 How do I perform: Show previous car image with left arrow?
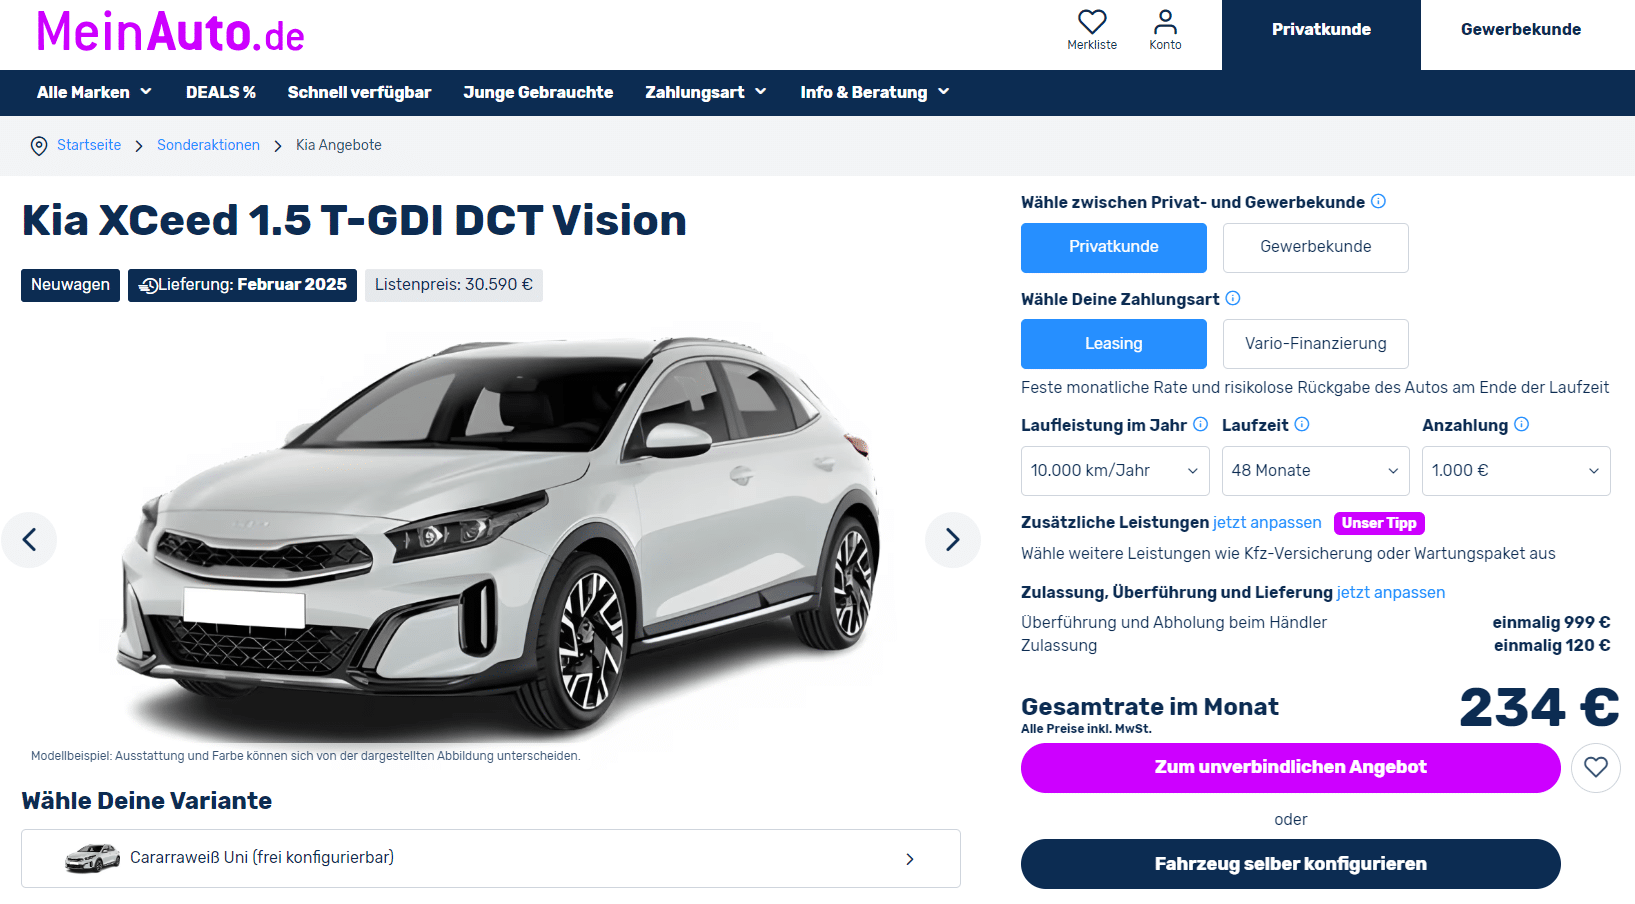(29, 540)
